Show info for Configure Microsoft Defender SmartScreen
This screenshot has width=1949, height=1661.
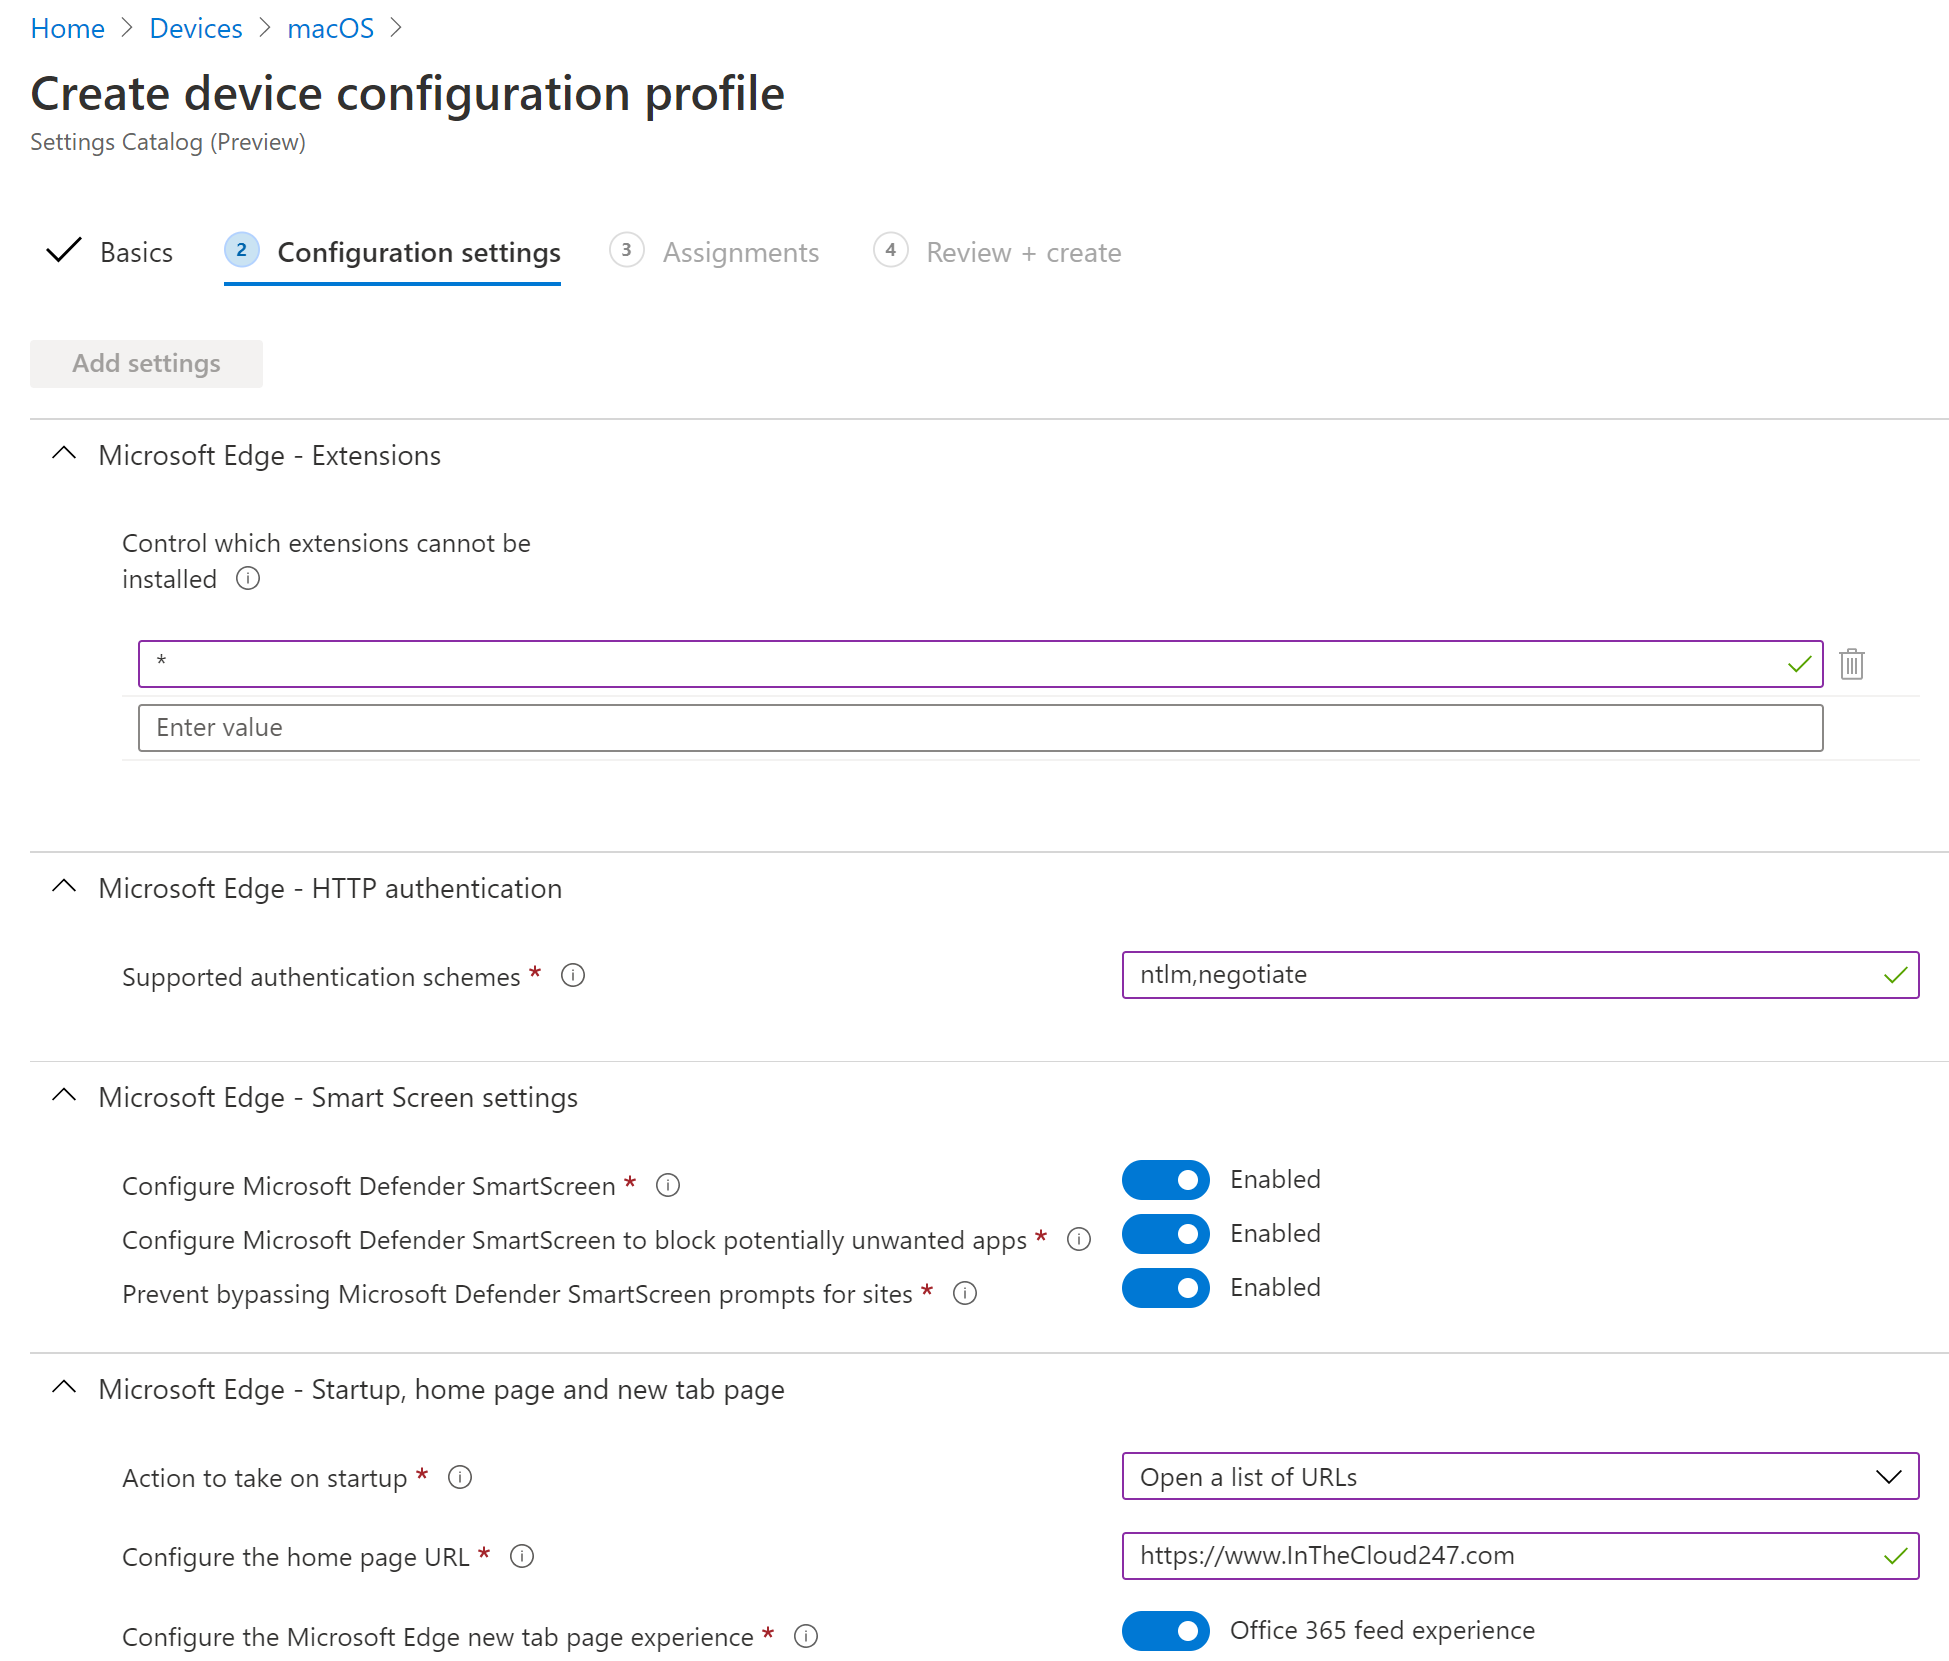point(668,1185)
